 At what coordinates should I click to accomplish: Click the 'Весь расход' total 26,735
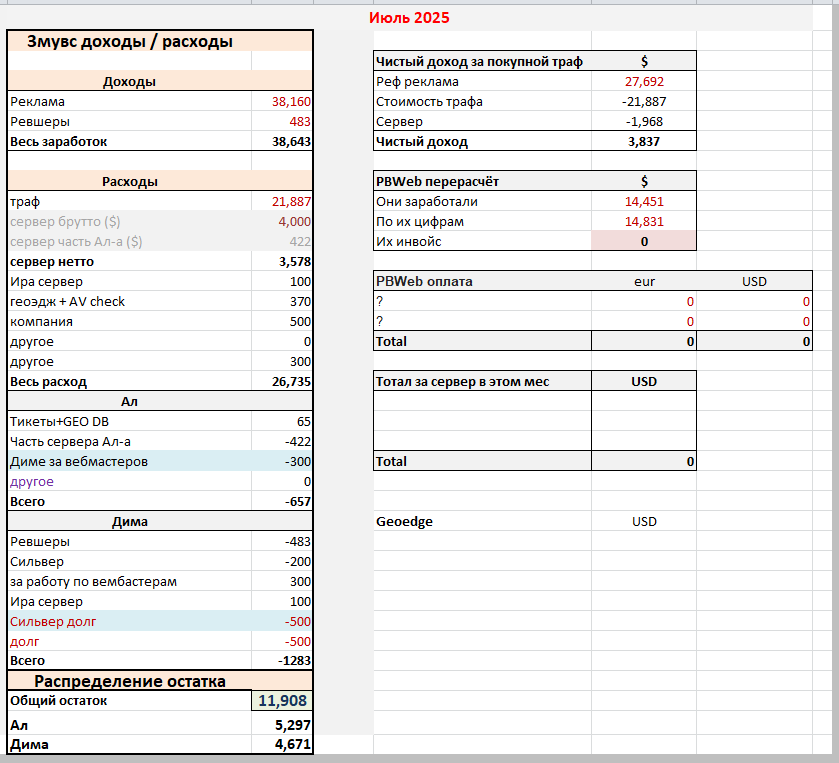[291, 382]
